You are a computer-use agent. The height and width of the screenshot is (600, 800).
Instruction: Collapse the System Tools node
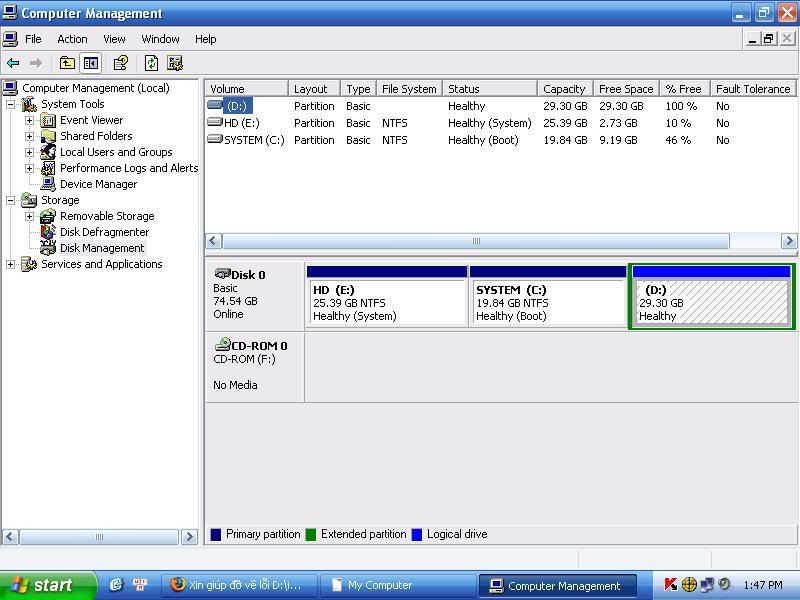click(10, 105)
